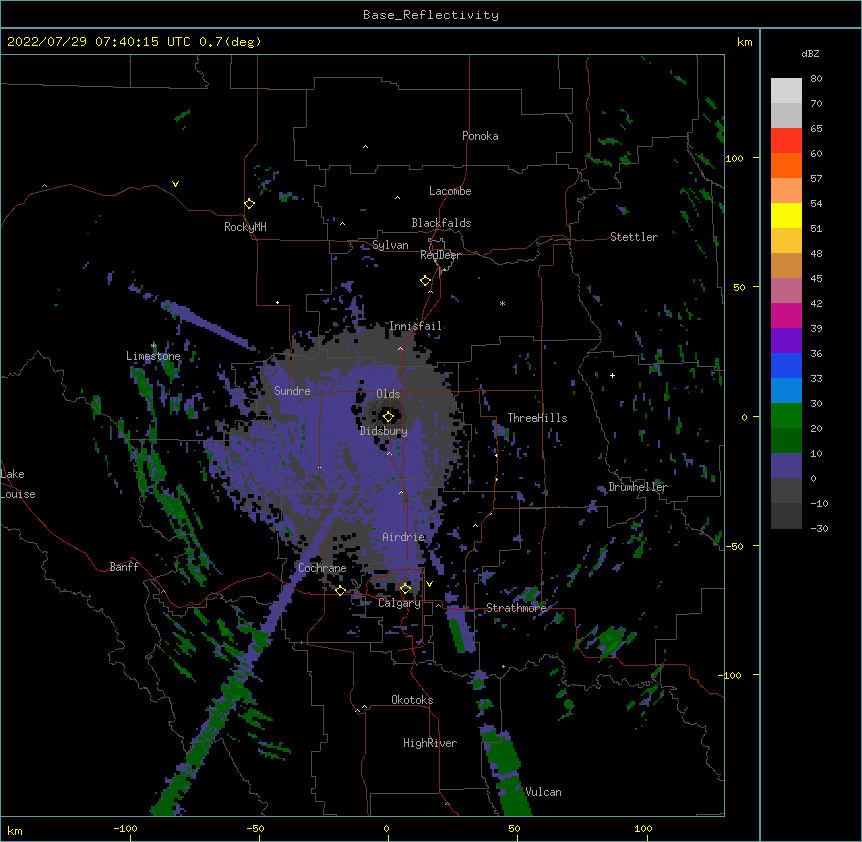Click the -100 tick on the bottom axis
Viewport: 862px width, 842px height.
tap(125, 828)
